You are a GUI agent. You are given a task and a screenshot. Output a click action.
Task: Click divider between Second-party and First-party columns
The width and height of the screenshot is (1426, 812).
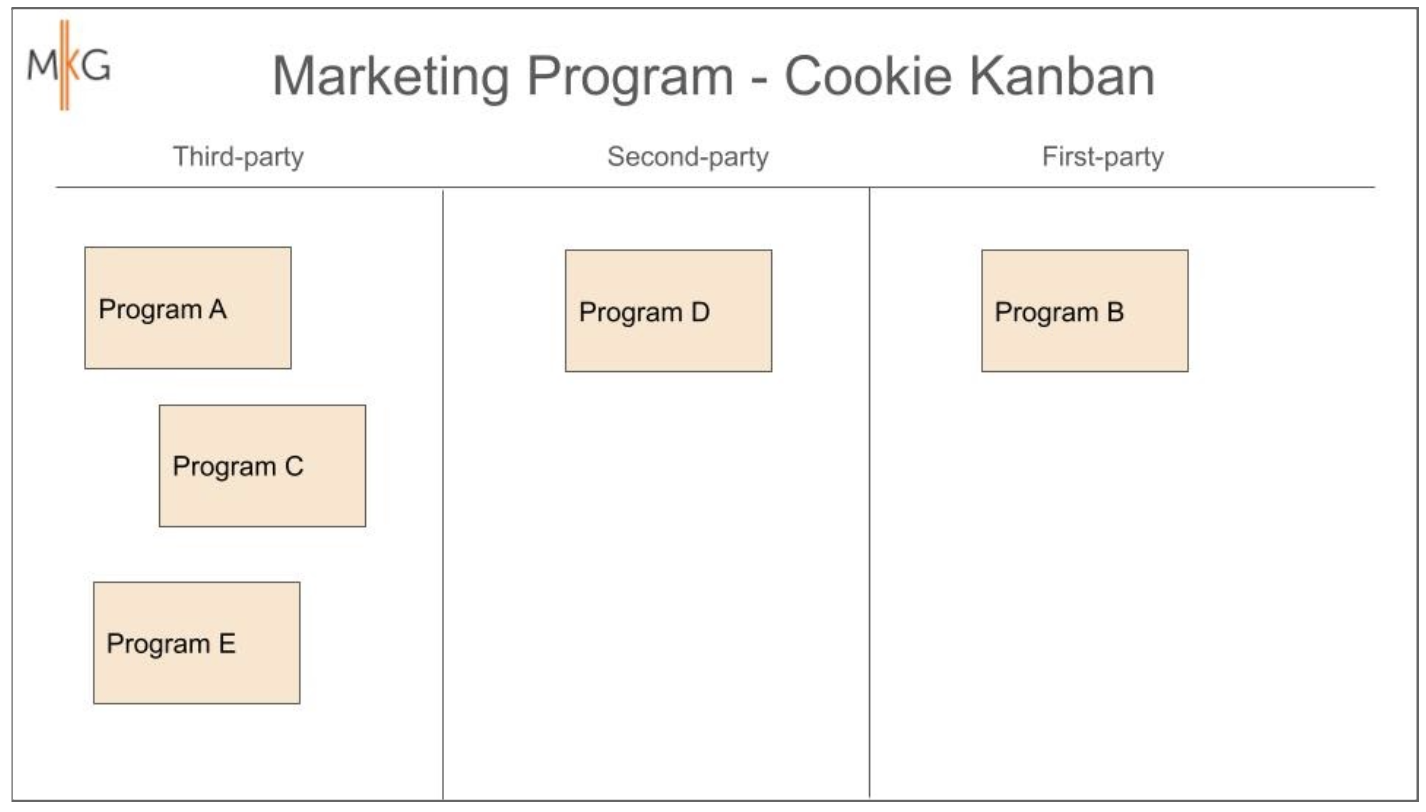pos(870,500)
